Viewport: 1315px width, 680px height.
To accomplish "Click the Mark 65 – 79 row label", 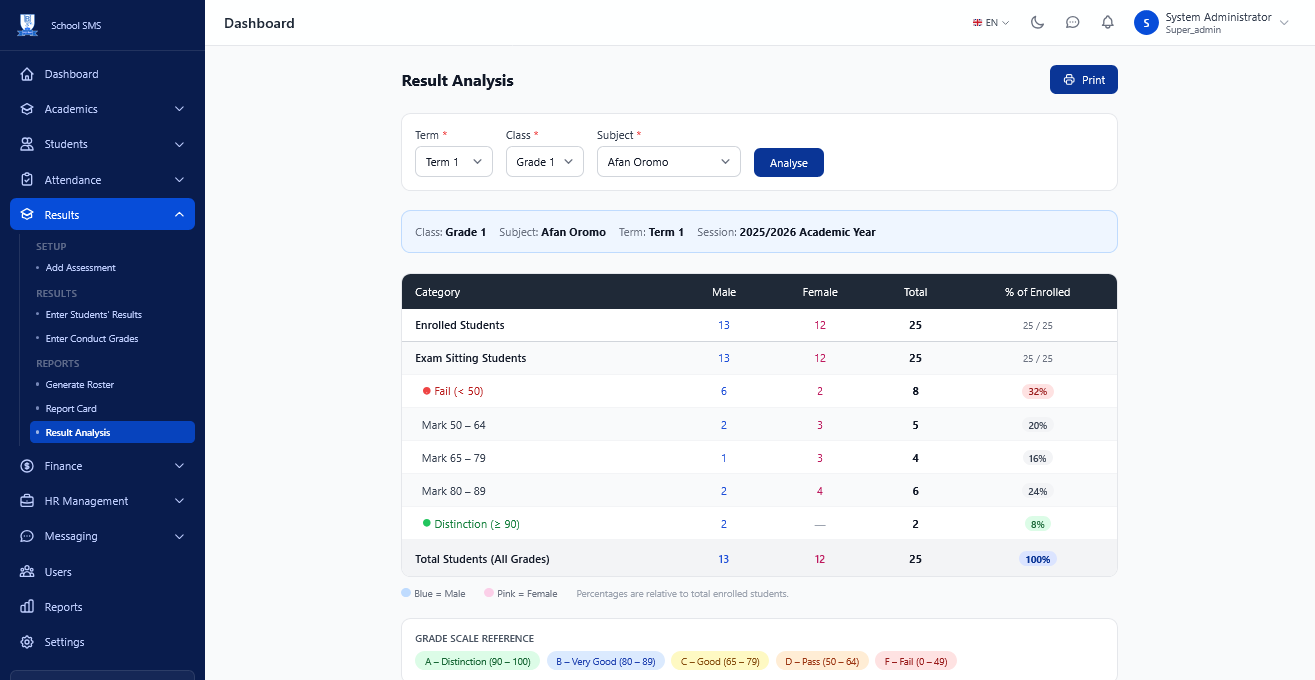I will coord(454,458).
